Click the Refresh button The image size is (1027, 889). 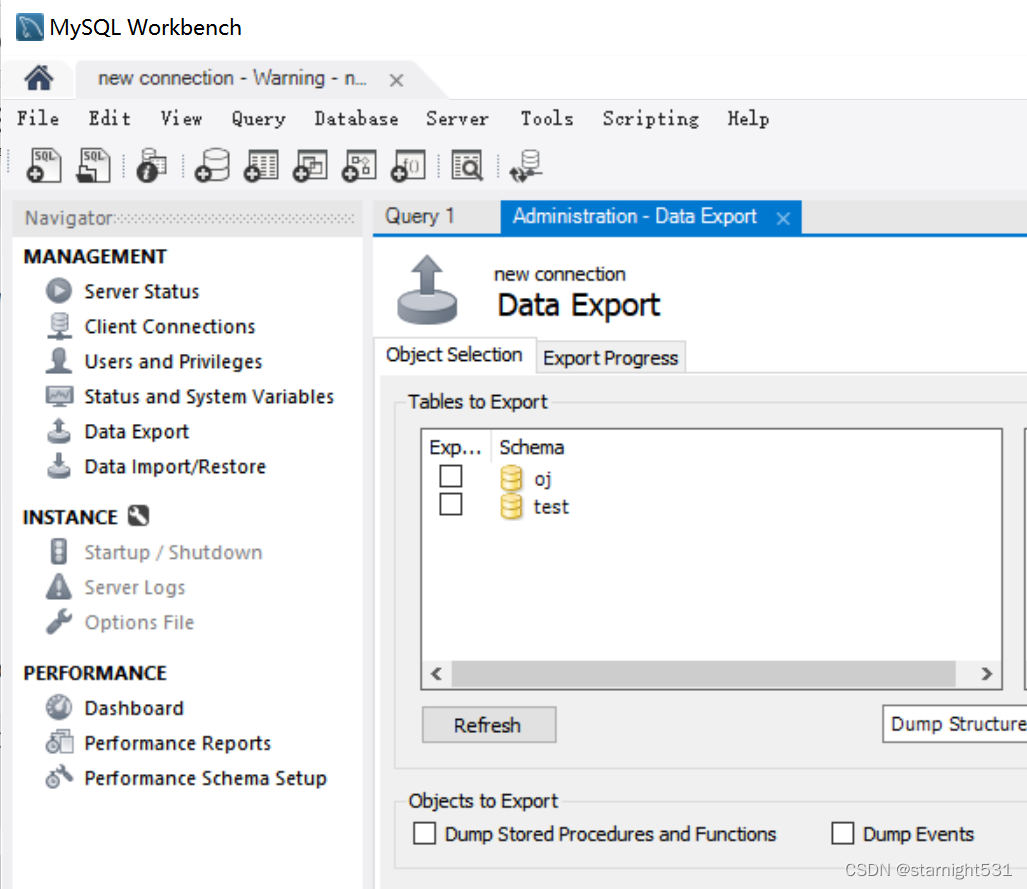[489, 725]
